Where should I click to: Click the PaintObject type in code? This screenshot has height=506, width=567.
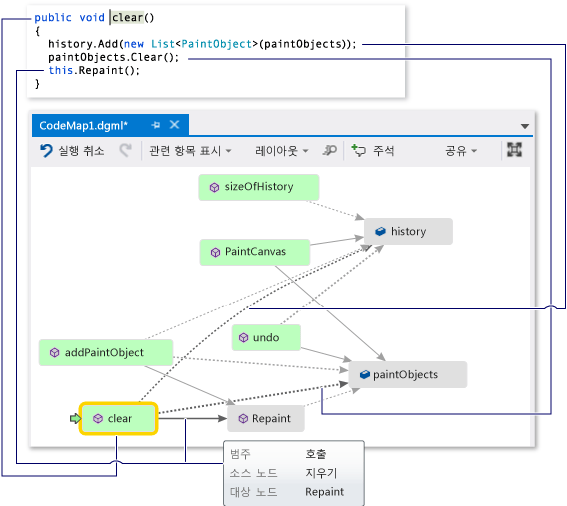coord(216,44)
